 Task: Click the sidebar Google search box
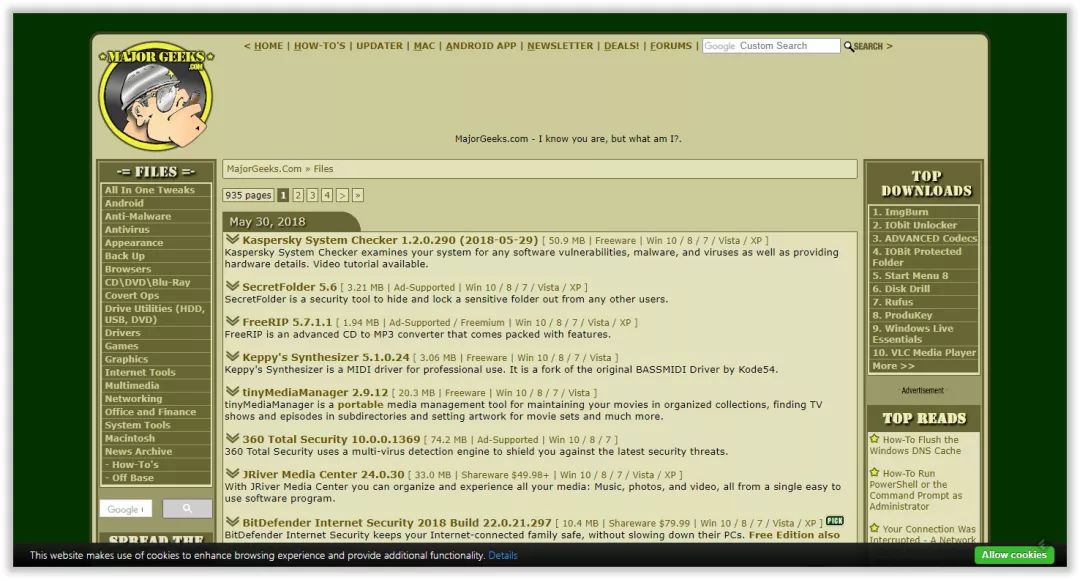[125, 509]
